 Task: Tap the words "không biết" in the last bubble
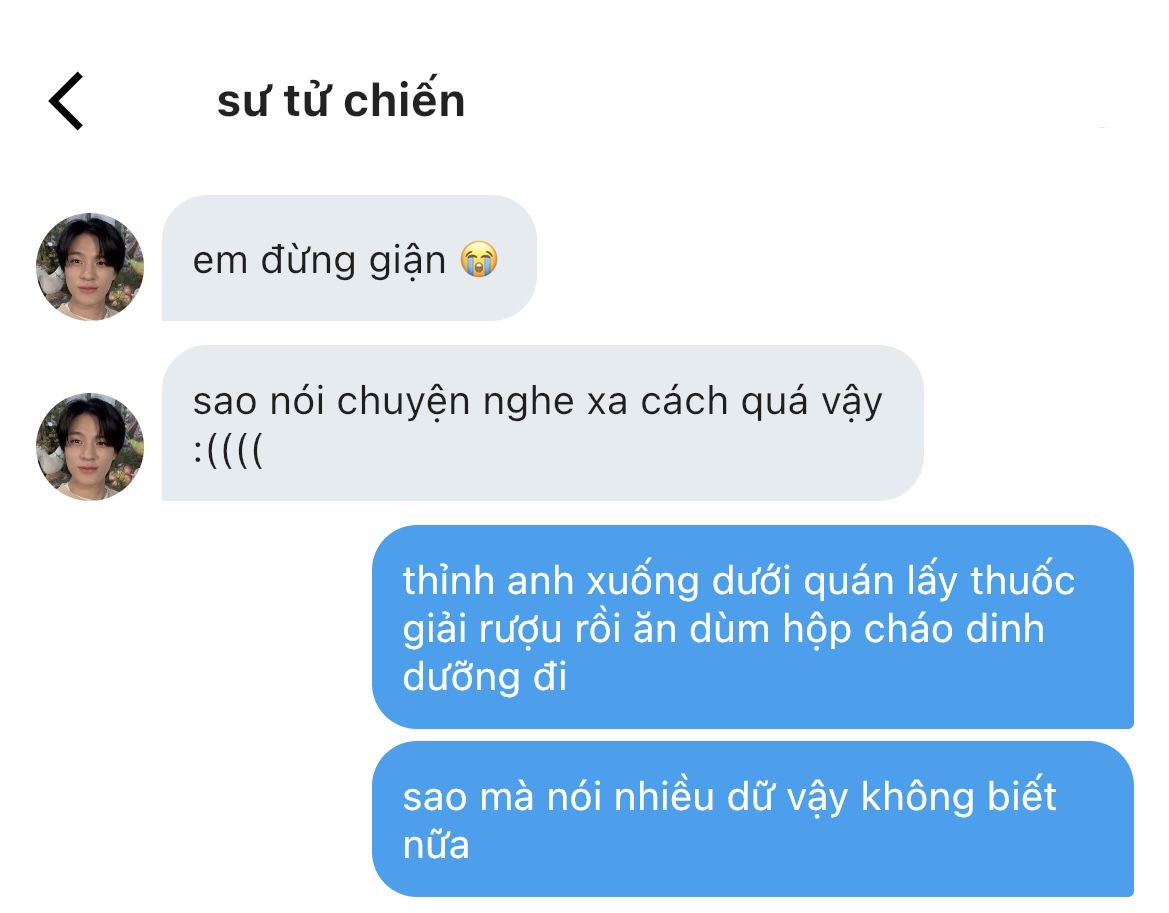pos(959,796)
